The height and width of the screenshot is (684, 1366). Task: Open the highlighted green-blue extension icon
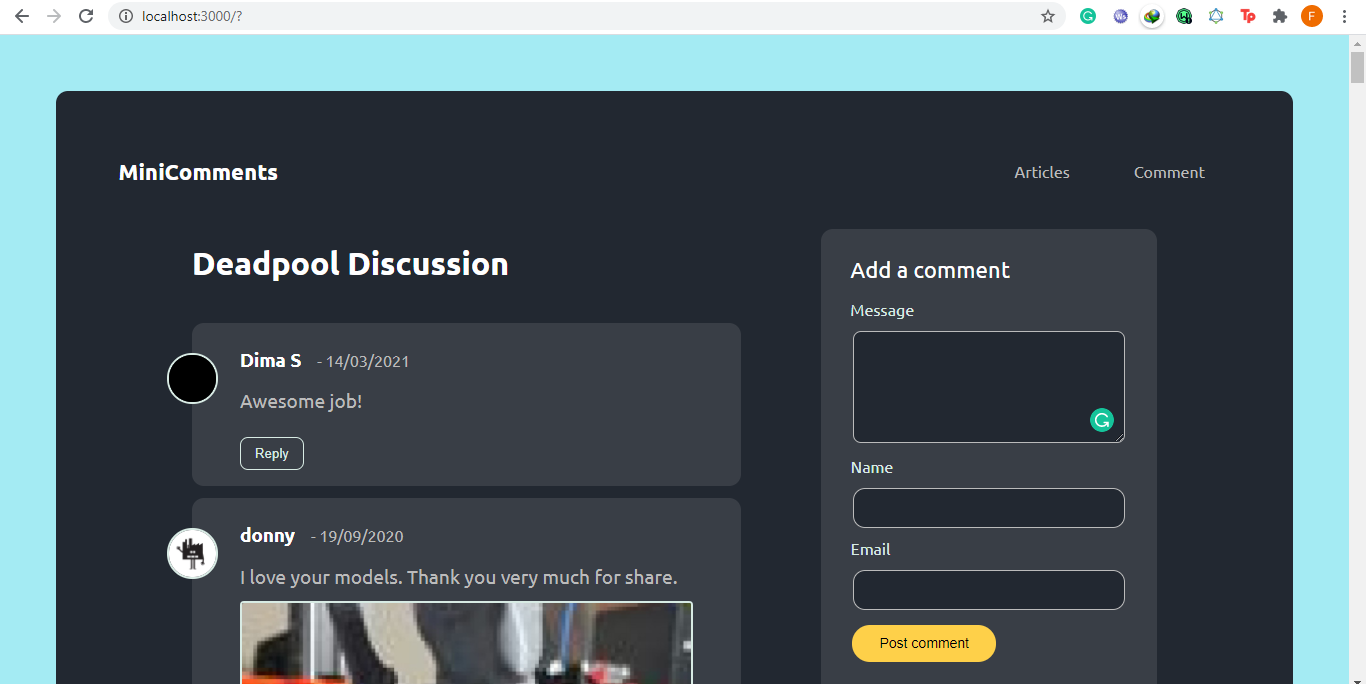(1152, 16)
